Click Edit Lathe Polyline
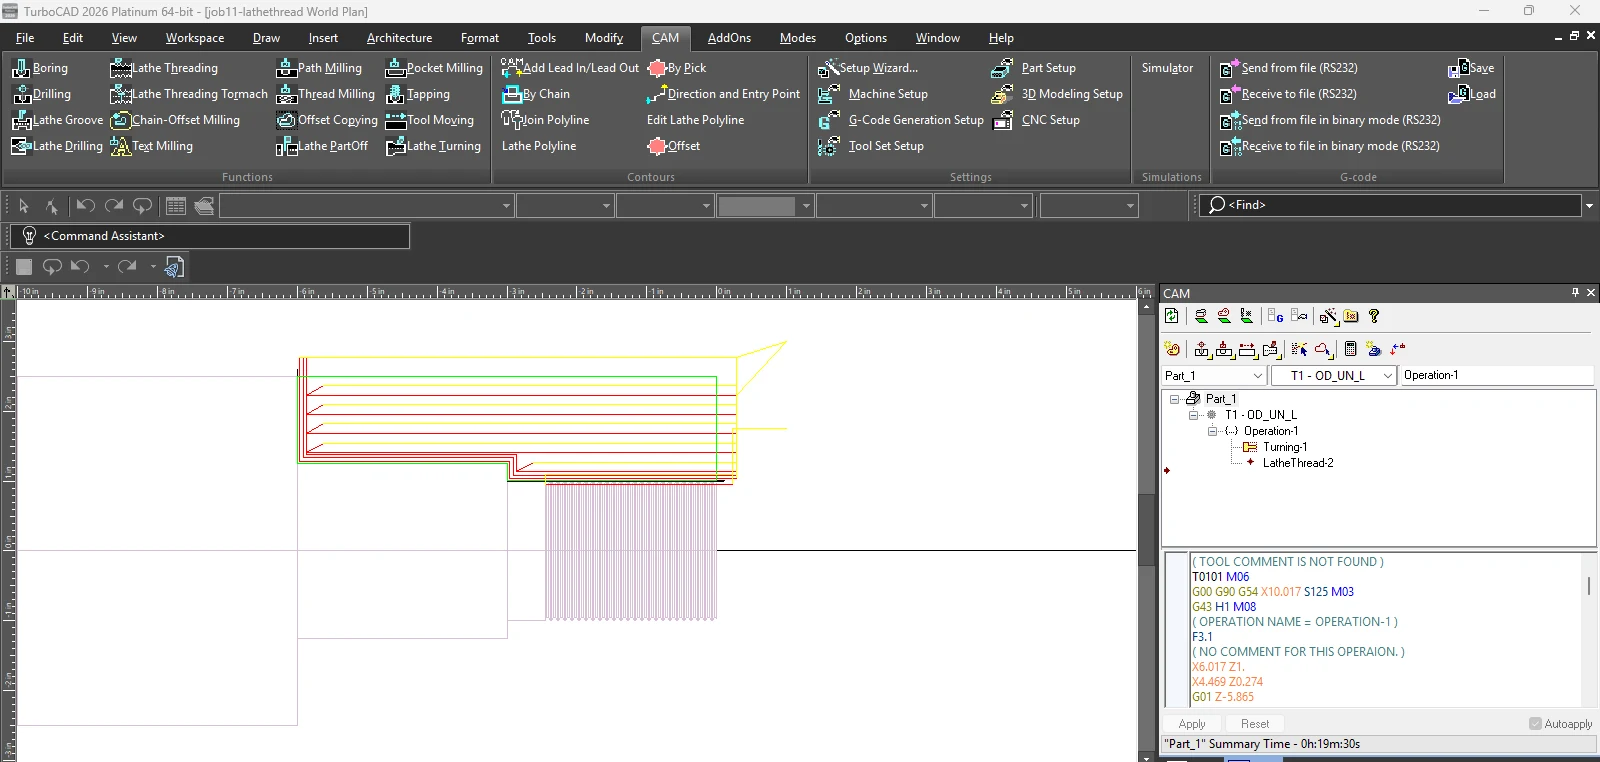Screen dimensions: 1600x762 point(695,120)
